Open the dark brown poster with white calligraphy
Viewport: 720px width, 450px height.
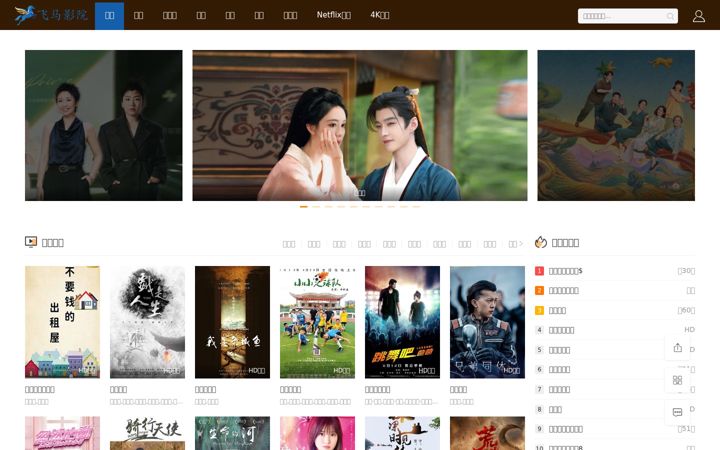[232, 322]
